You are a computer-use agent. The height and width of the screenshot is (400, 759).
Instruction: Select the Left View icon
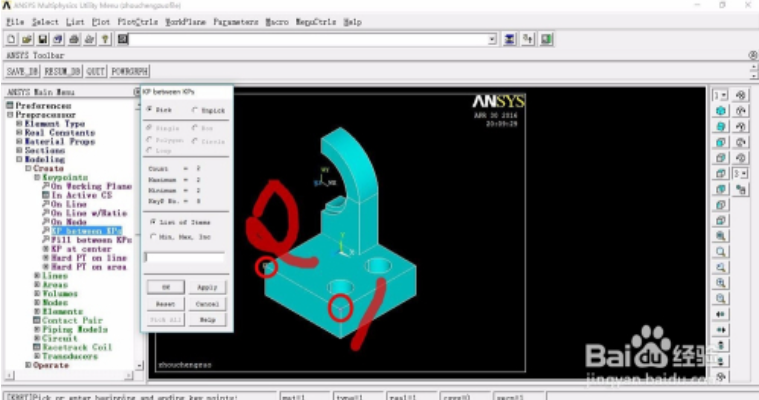click(721, 205)
